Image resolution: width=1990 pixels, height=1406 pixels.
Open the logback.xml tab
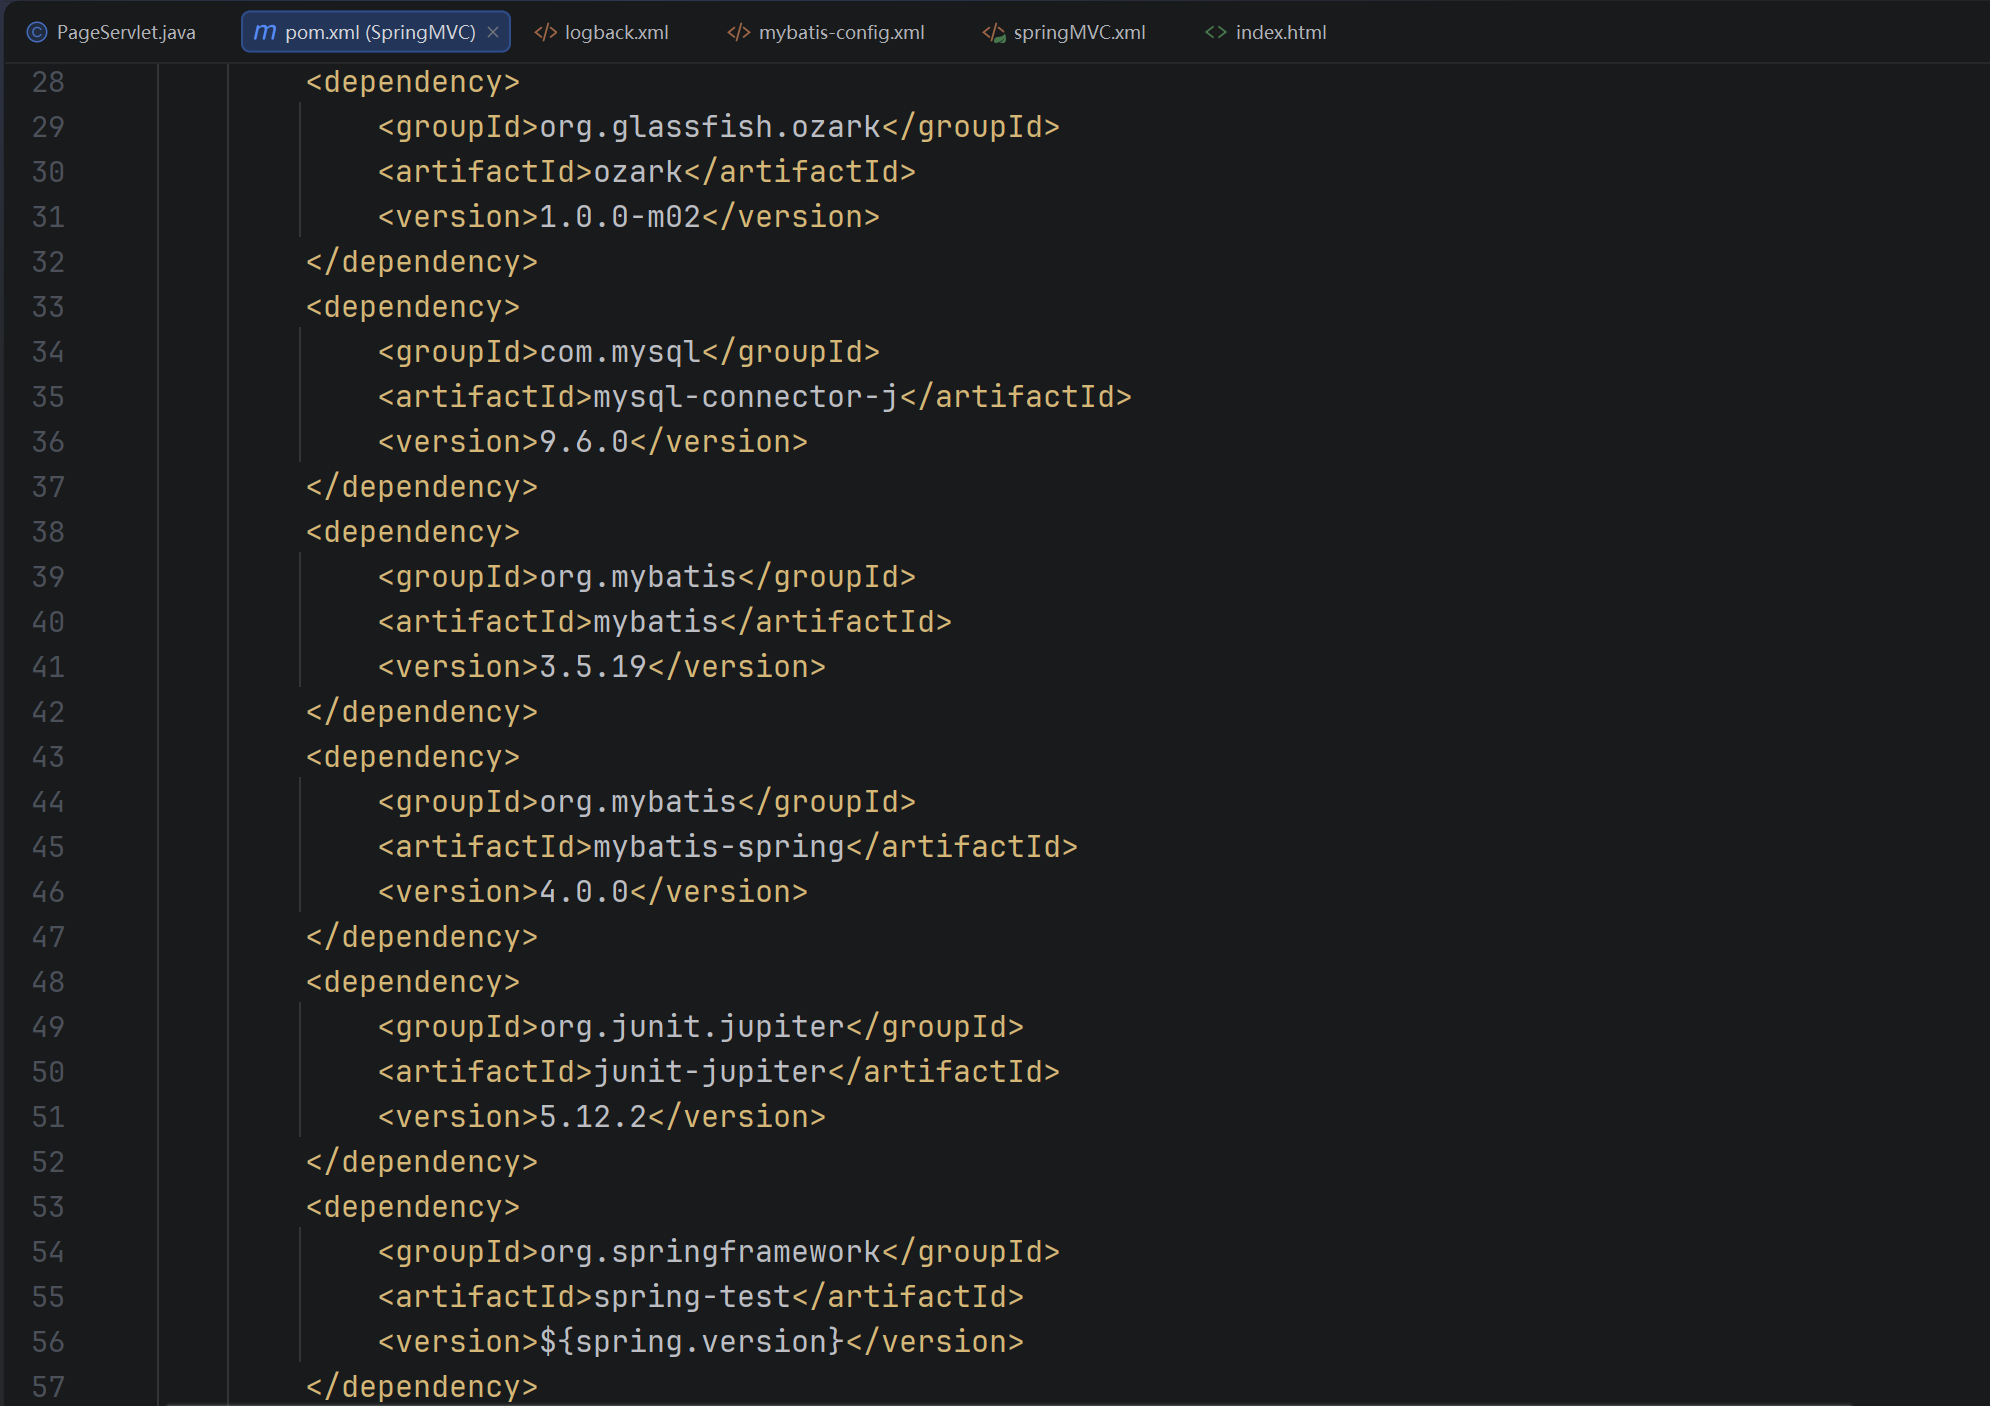(602, 32)
